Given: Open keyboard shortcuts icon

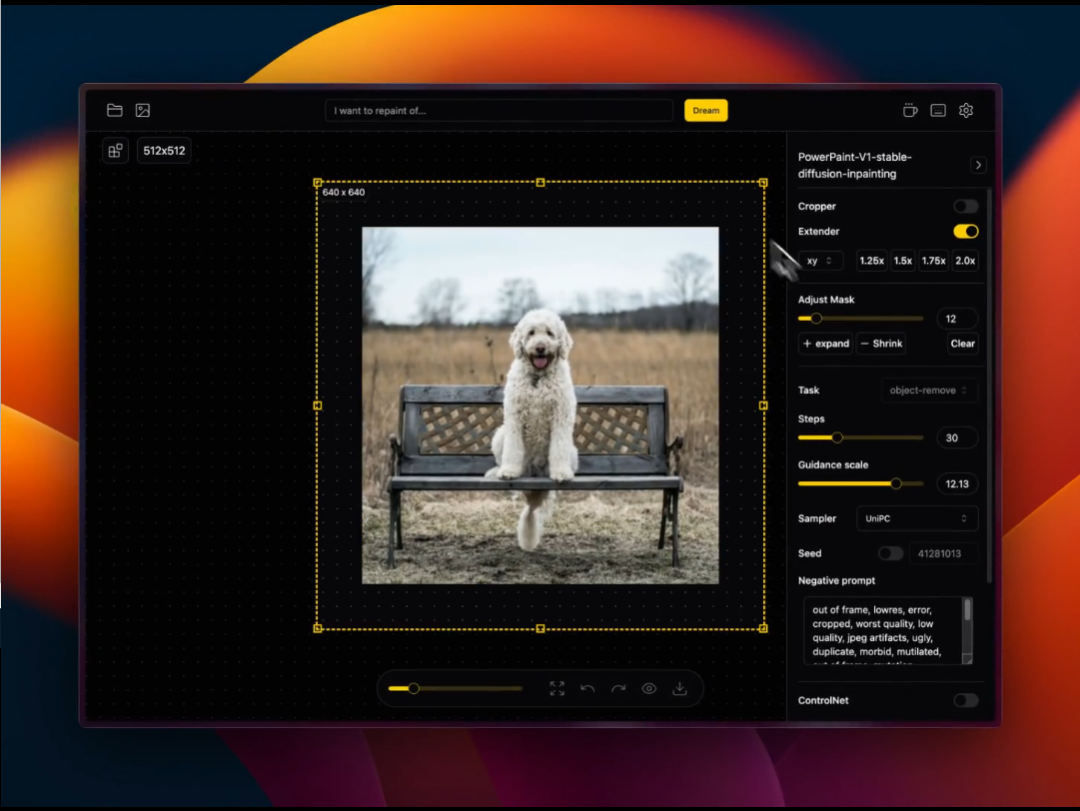Looking at the screenshot, I should pos(938,111).
